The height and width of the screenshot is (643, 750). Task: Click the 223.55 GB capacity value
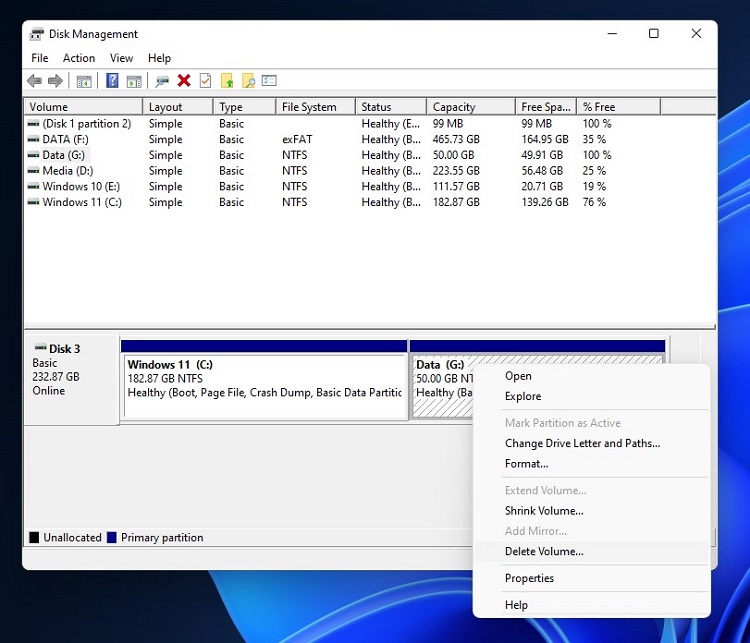(x=456, y=170)
